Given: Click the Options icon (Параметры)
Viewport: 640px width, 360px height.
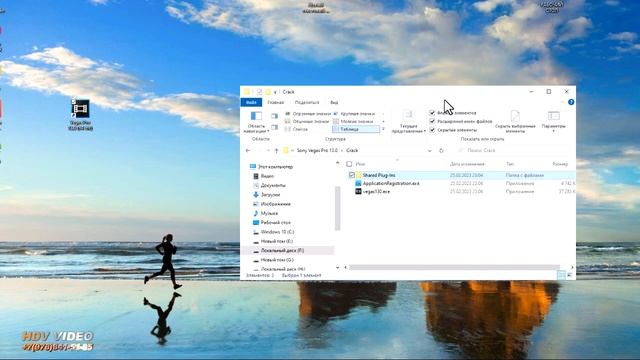Looking at the screenshot, I should pyautogui.click(x=553, y=116).
